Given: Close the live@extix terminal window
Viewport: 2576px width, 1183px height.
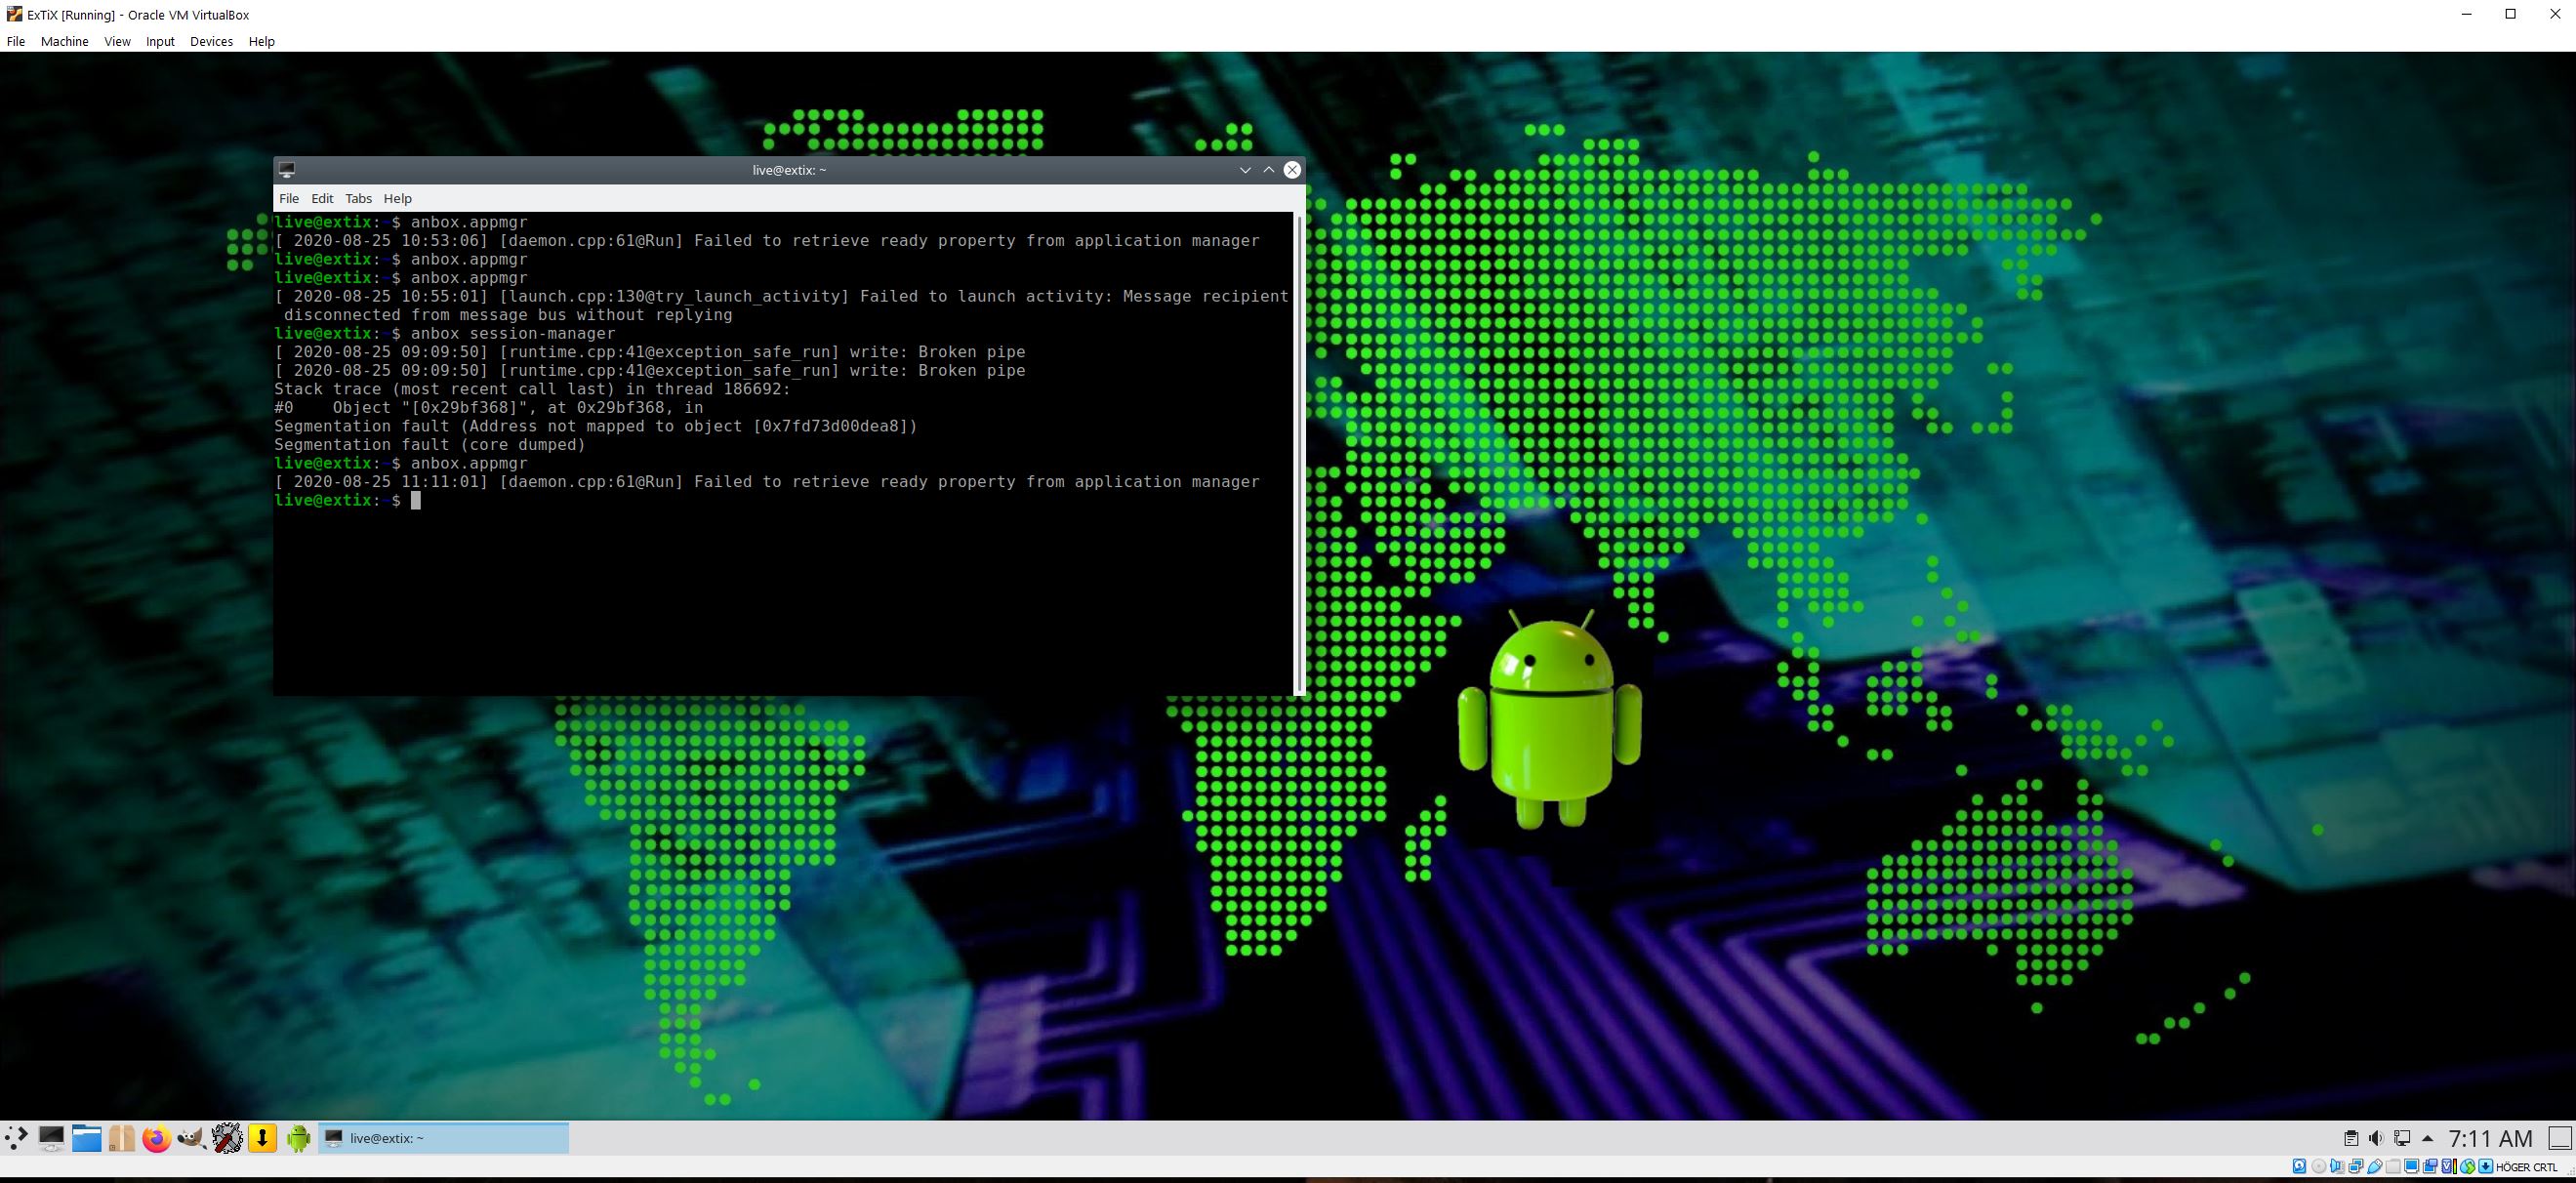Looking at the screenshot, I should [1292, 170].
